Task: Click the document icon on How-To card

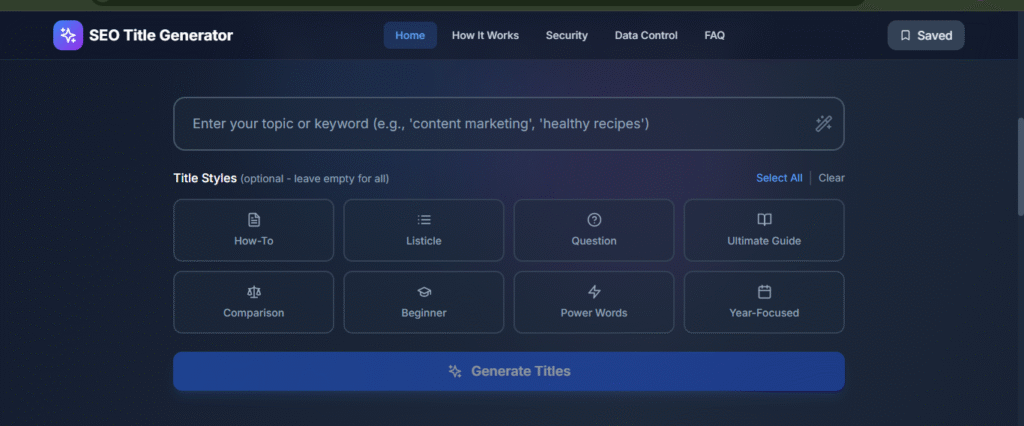Action: tap(254, 220)
